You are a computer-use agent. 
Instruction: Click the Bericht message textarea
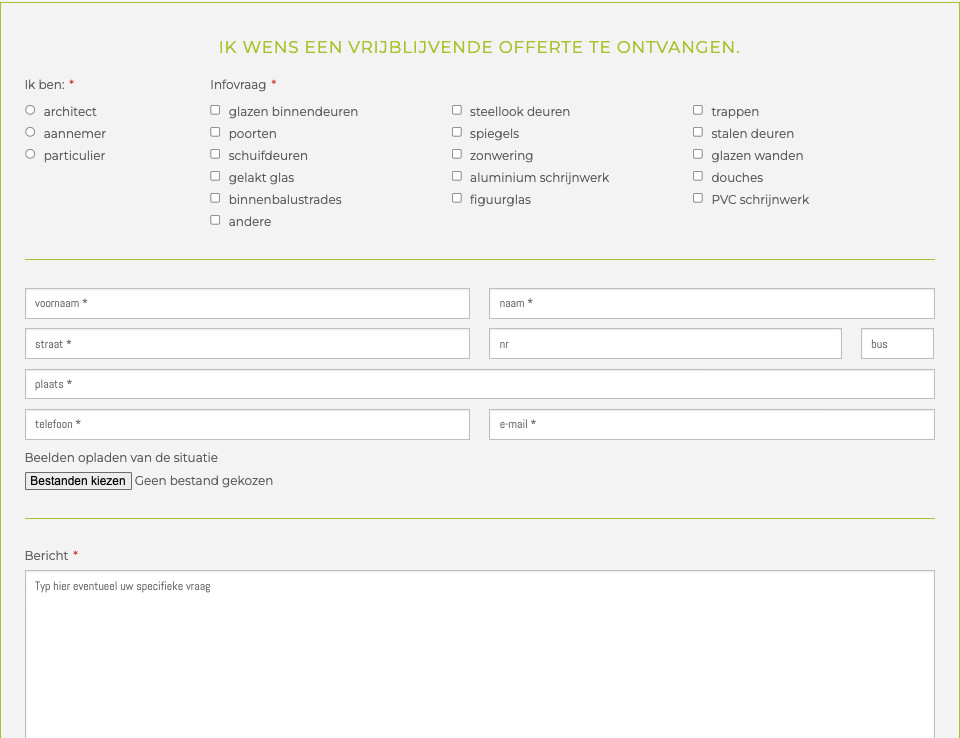tap(480, 650)
